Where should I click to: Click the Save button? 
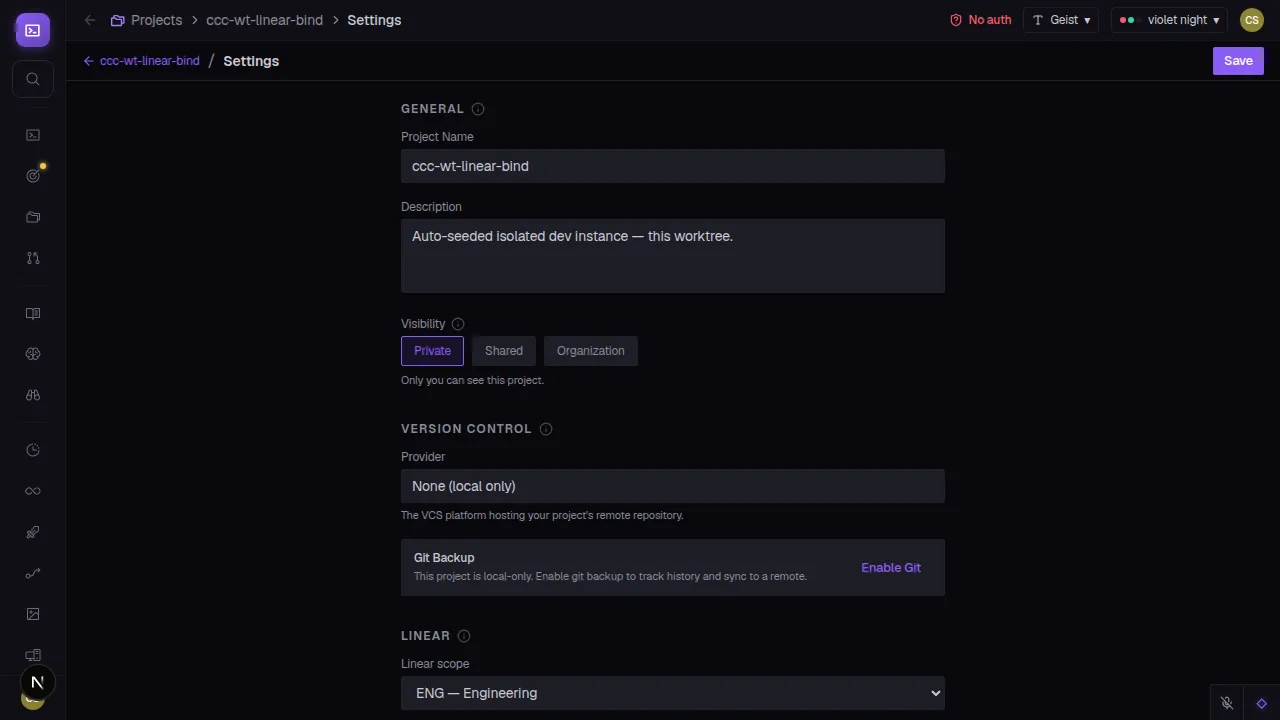coord(1238,61)
